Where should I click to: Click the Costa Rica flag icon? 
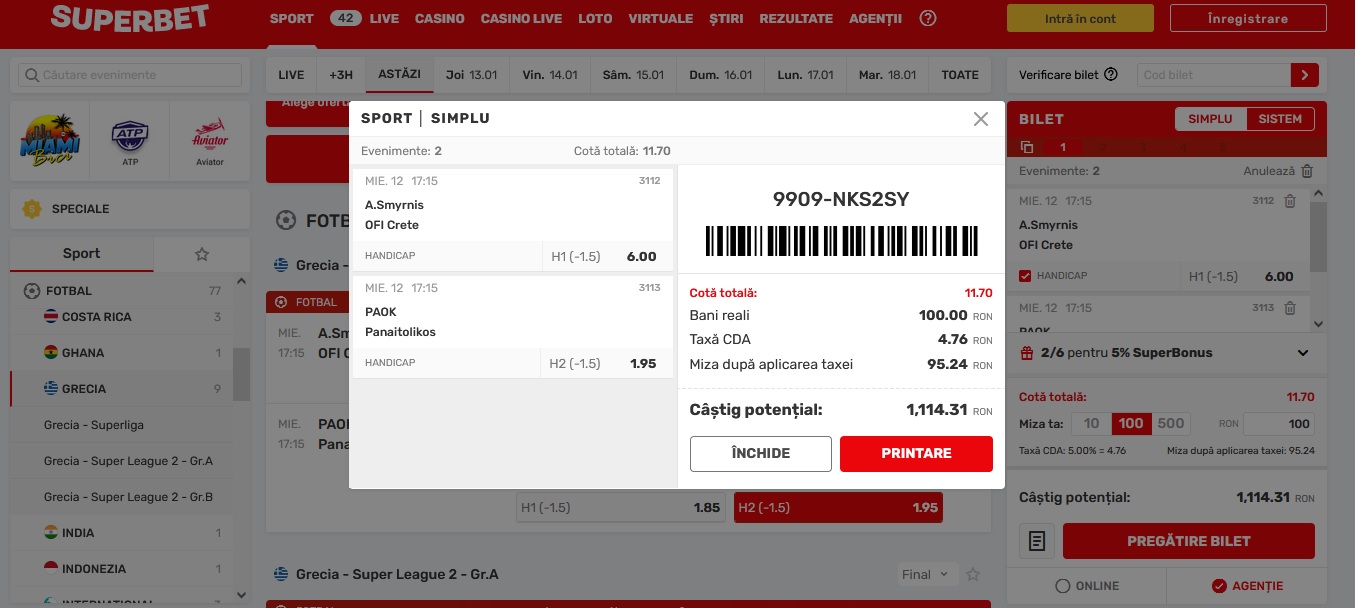[51, 317]
